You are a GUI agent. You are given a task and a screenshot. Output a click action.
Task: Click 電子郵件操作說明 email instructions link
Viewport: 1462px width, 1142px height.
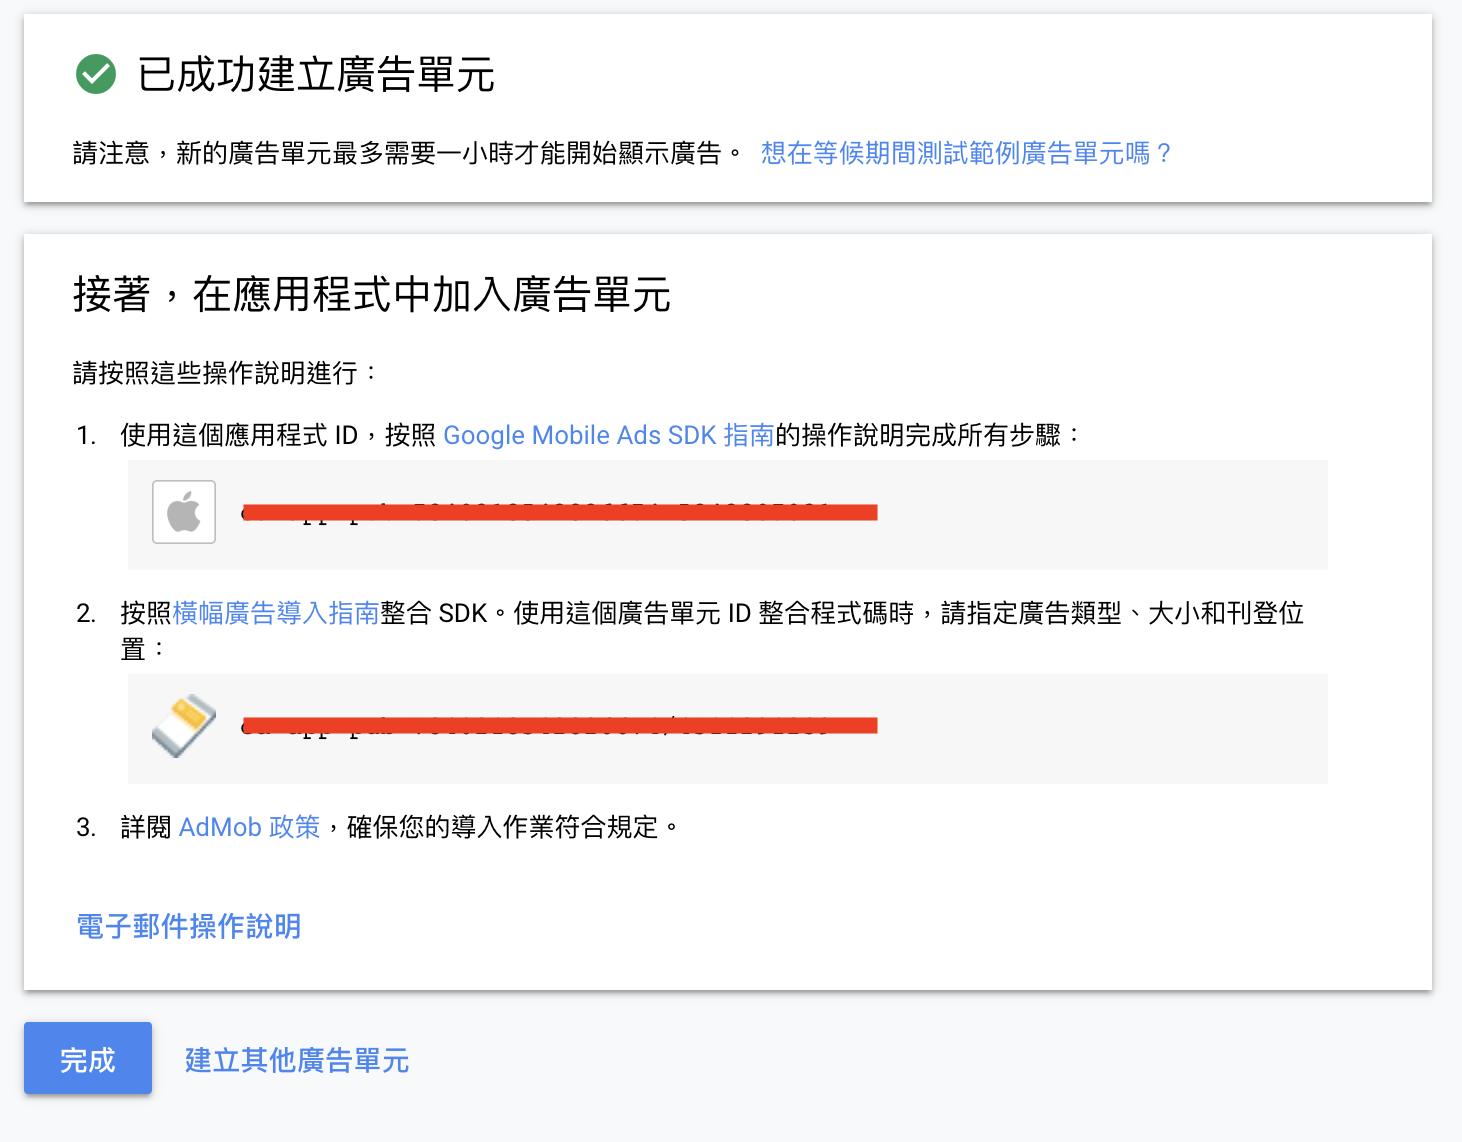tap(189, 926)
